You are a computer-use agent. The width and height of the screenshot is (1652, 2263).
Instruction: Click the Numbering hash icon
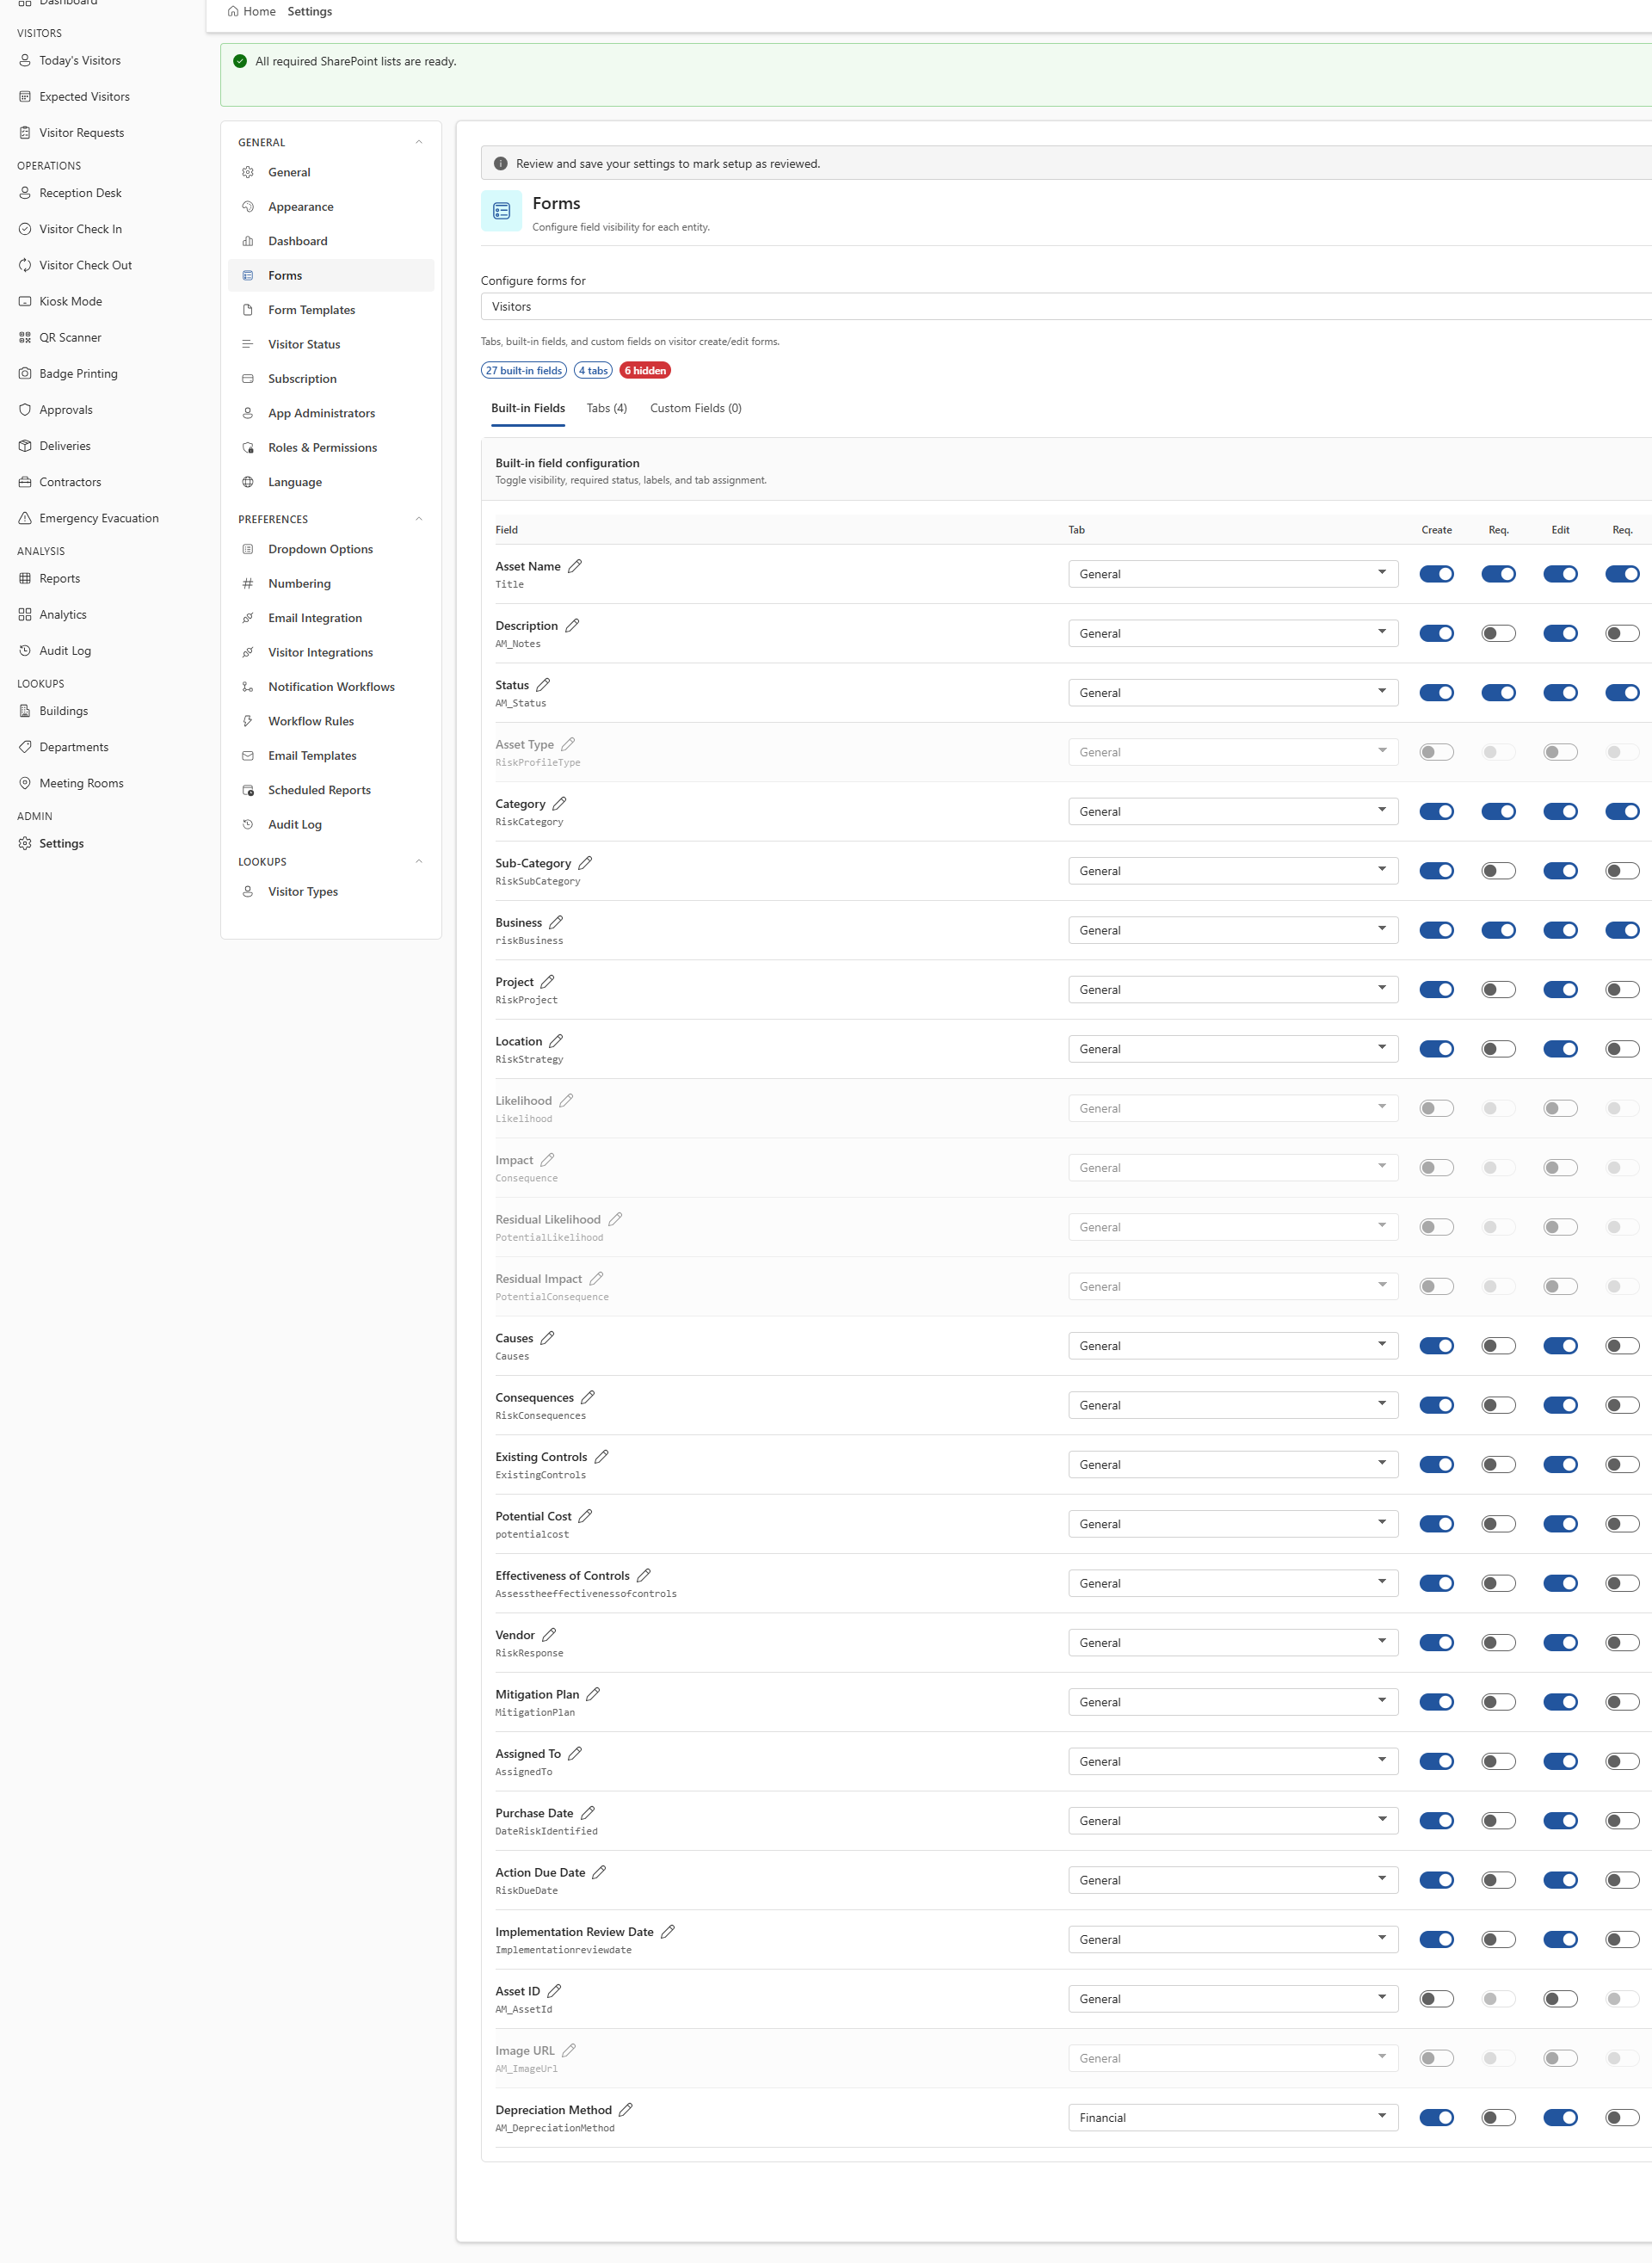coord(248,583)
